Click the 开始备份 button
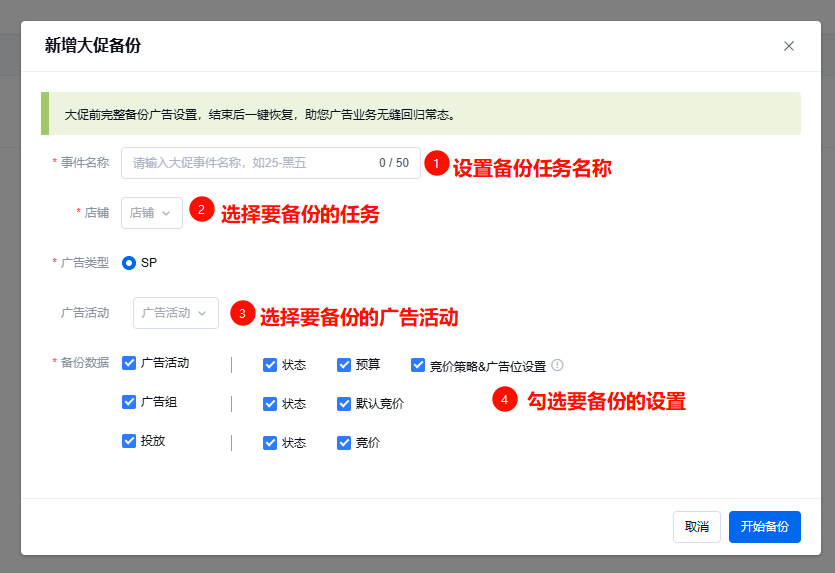835x573 pixels. 765,527
